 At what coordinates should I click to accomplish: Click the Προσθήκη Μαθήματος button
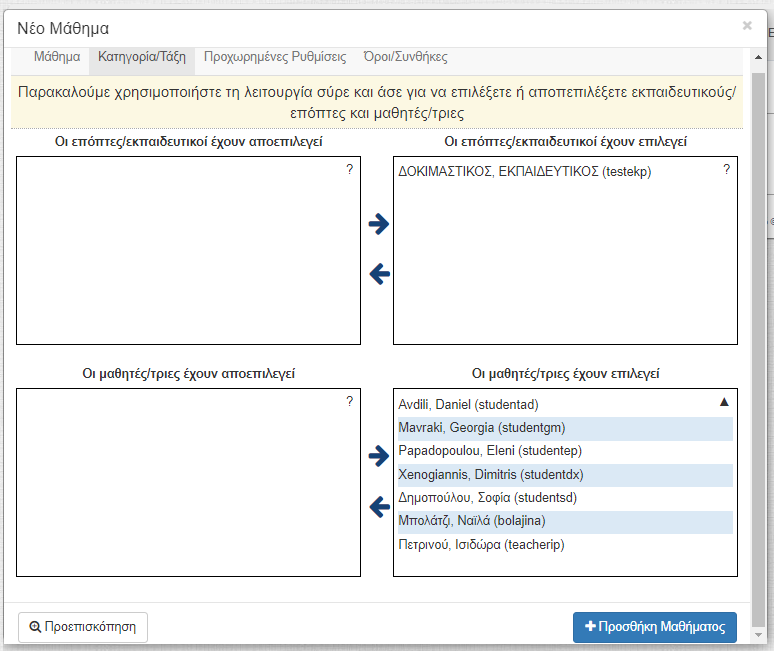[x=655, y=627]
